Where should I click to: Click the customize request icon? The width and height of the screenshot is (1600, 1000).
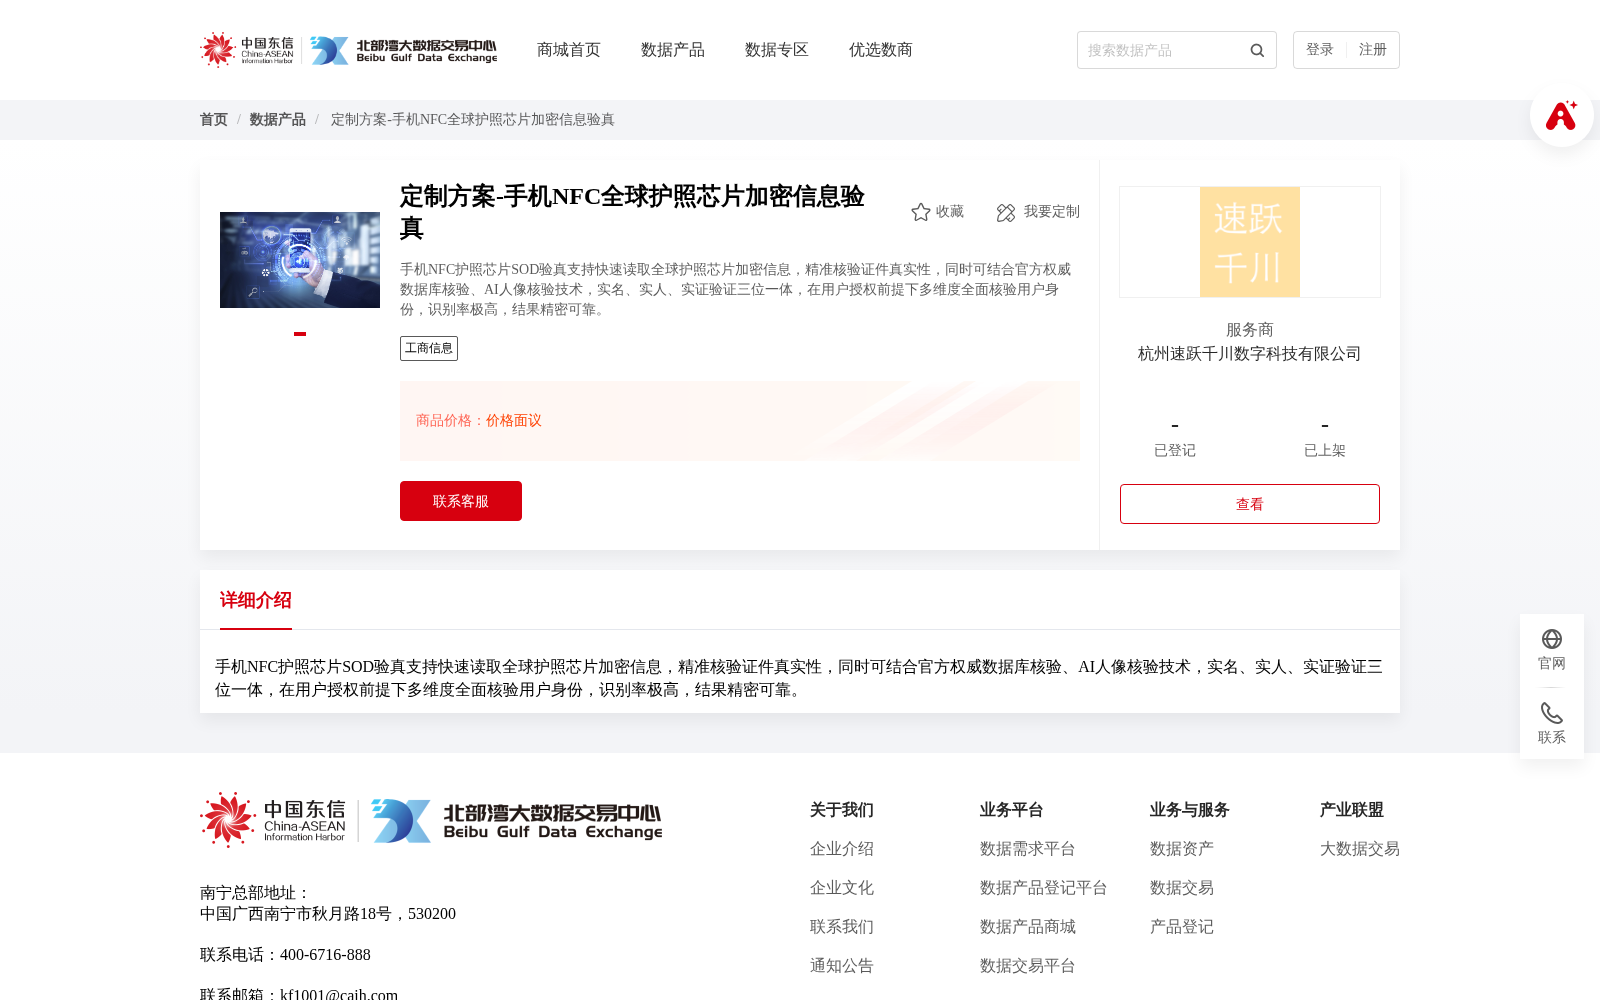[1006, 212]
